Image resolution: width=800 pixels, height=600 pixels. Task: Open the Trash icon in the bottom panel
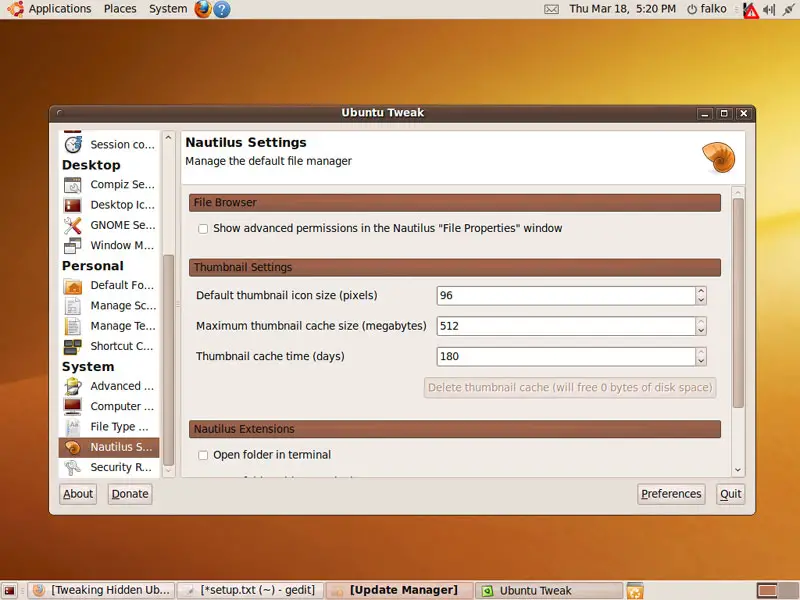pyautogui.click(x=635, y=590)
